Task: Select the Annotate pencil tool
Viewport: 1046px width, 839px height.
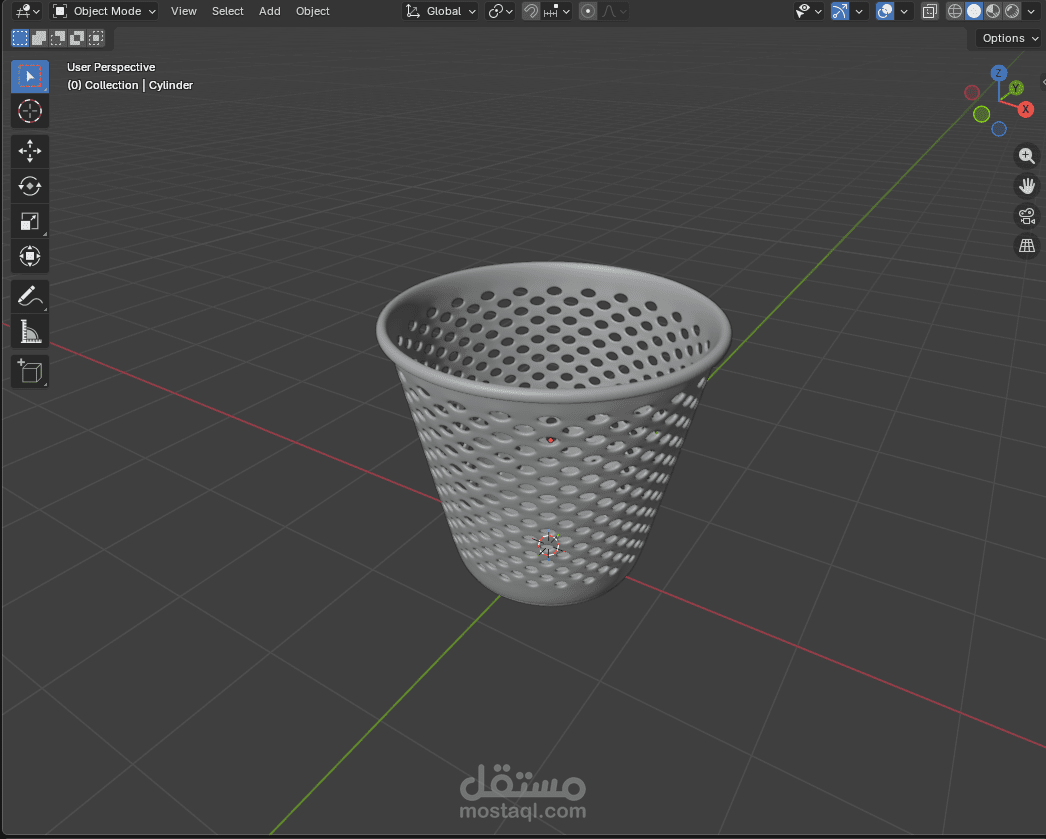Action: point(29,297)
